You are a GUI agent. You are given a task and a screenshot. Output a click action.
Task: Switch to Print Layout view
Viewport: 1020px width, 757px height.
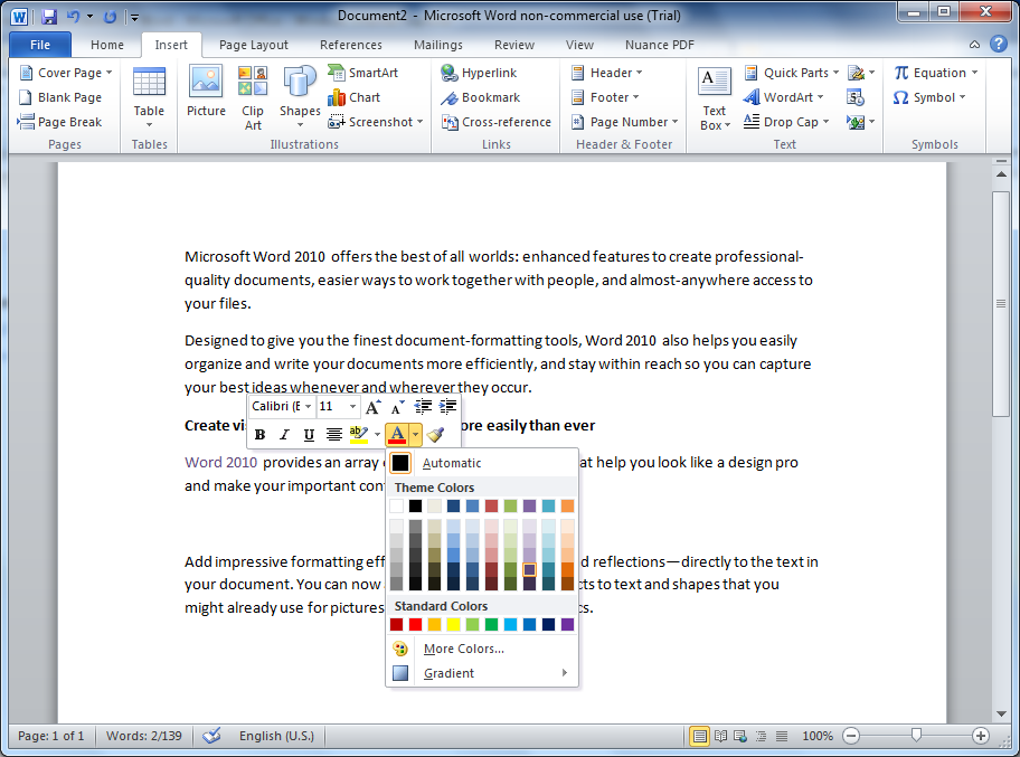pos(699,736)
